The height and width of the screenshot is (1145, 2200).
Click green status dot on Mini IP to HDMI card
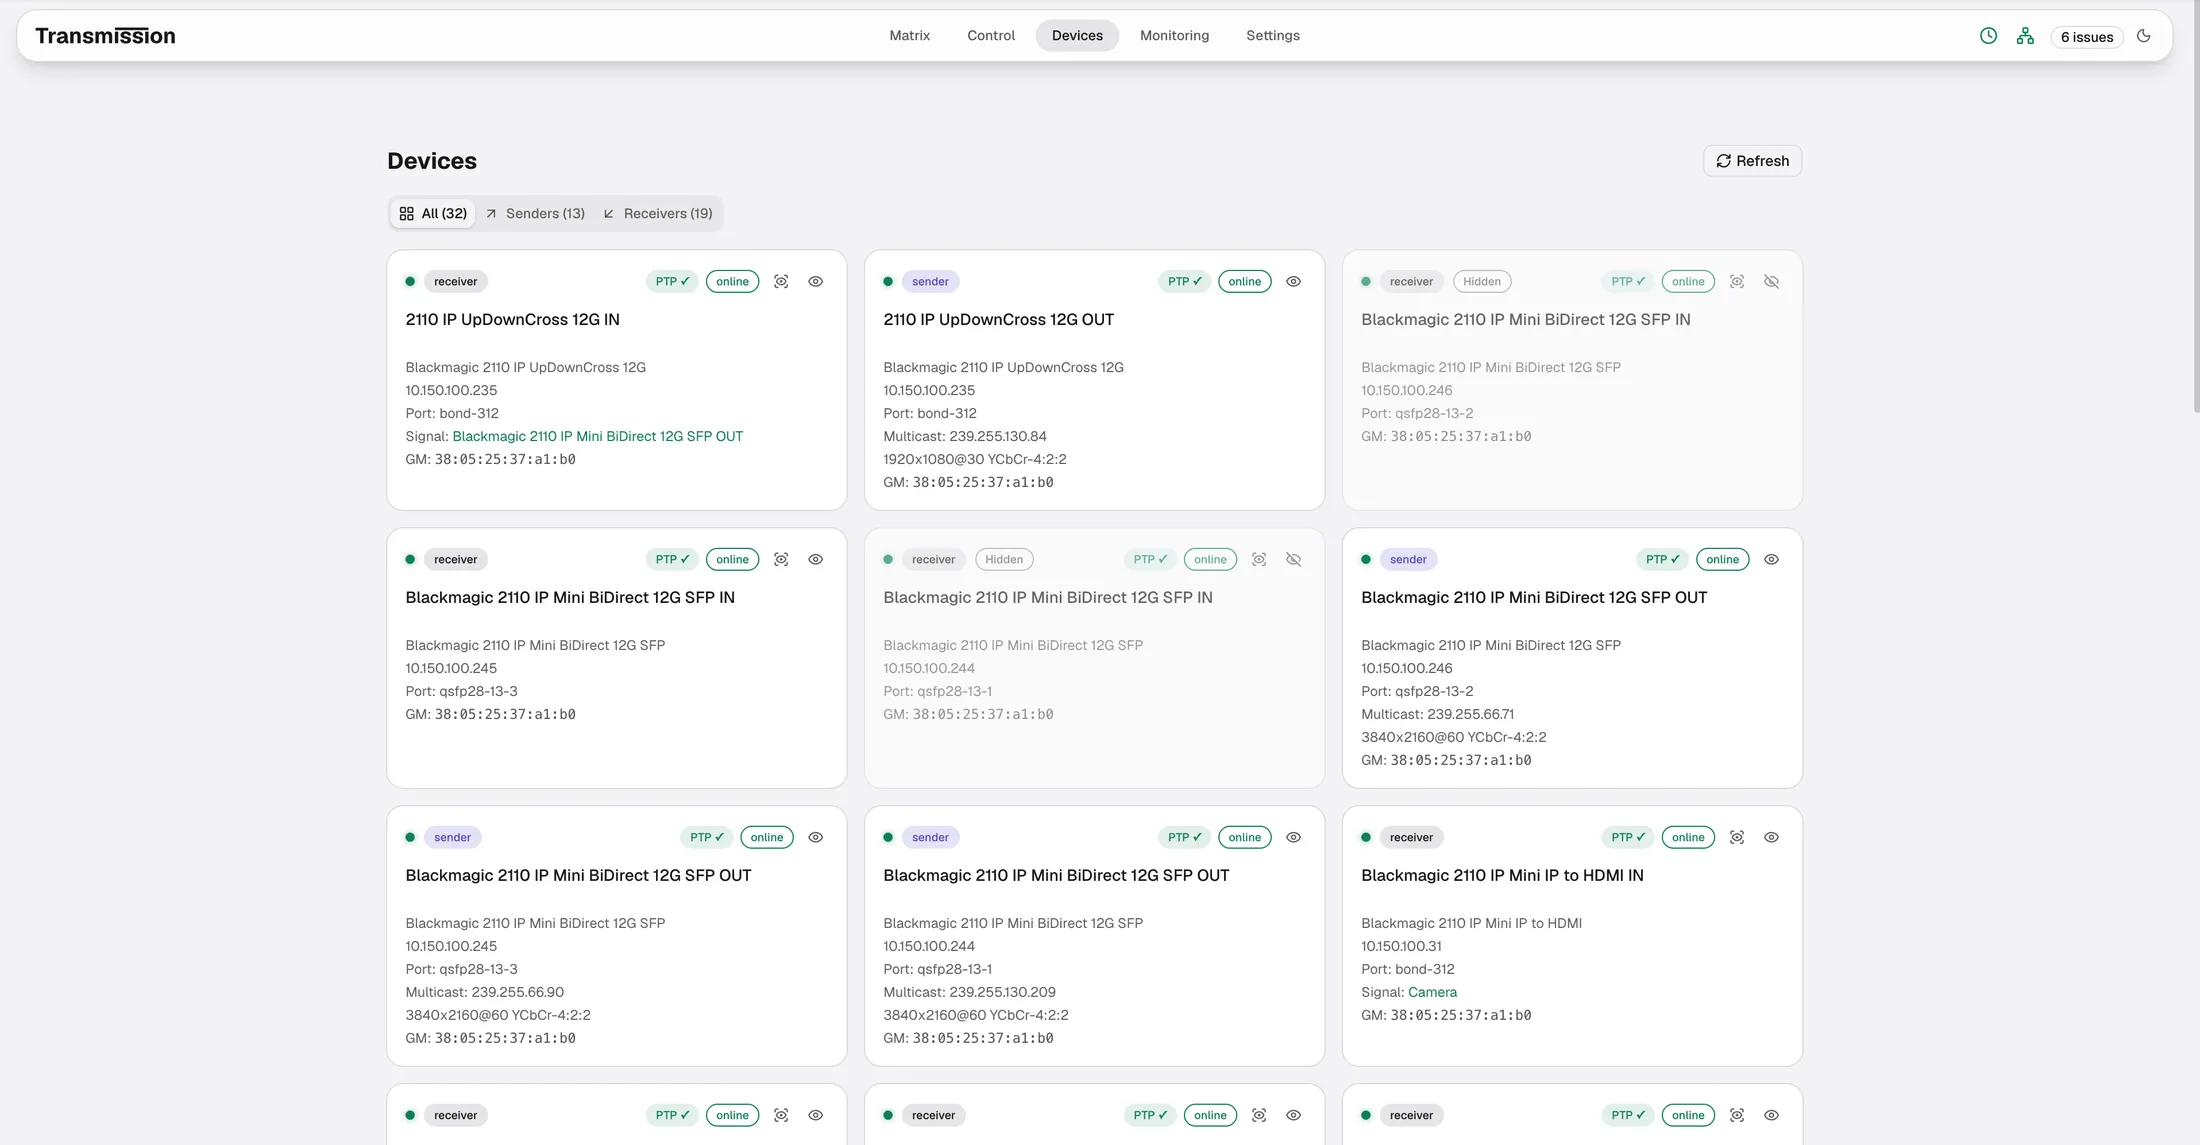coord(1366,838)
